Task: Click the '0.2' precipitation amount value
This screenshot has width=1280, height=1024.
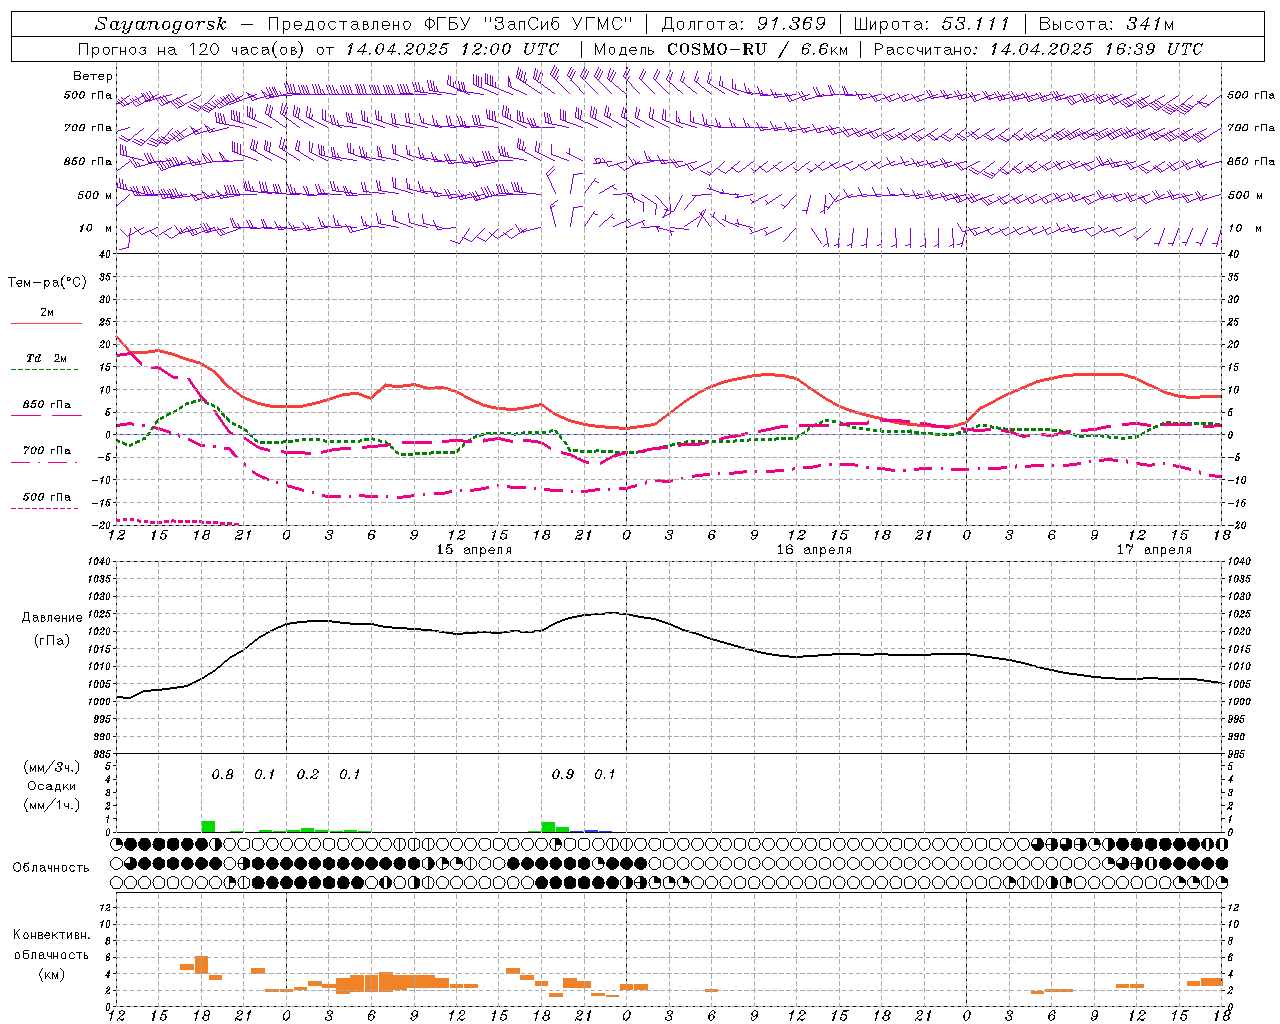Action: tap(307, 774)
